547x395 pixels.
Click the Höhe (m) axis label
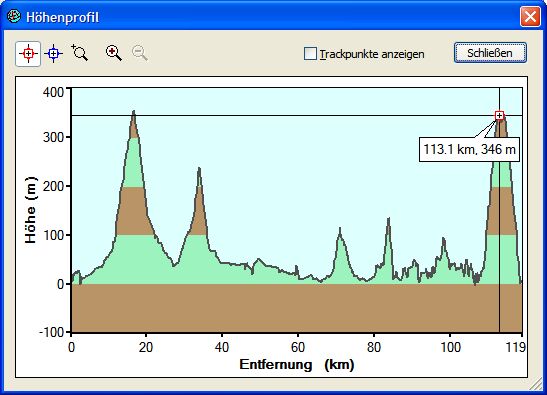click(x=31, y=210)
